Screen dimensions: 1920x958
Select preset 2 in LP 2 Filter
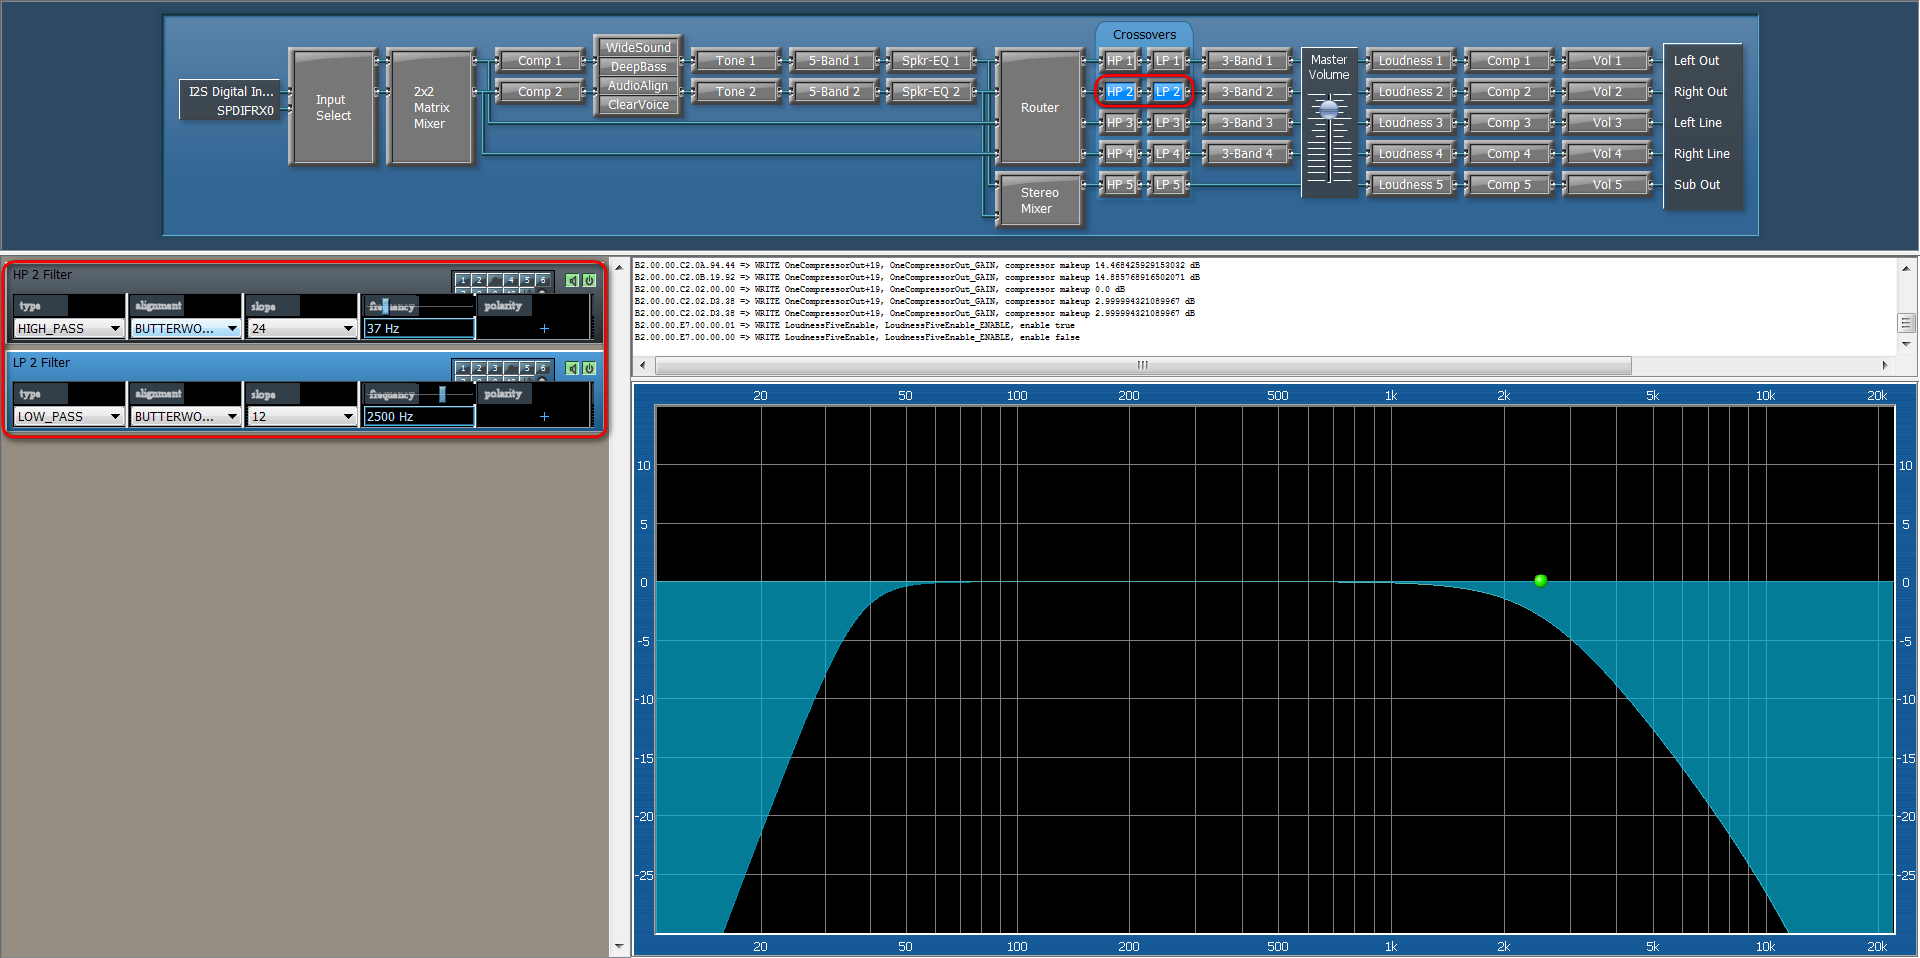[x=479, y=369]
